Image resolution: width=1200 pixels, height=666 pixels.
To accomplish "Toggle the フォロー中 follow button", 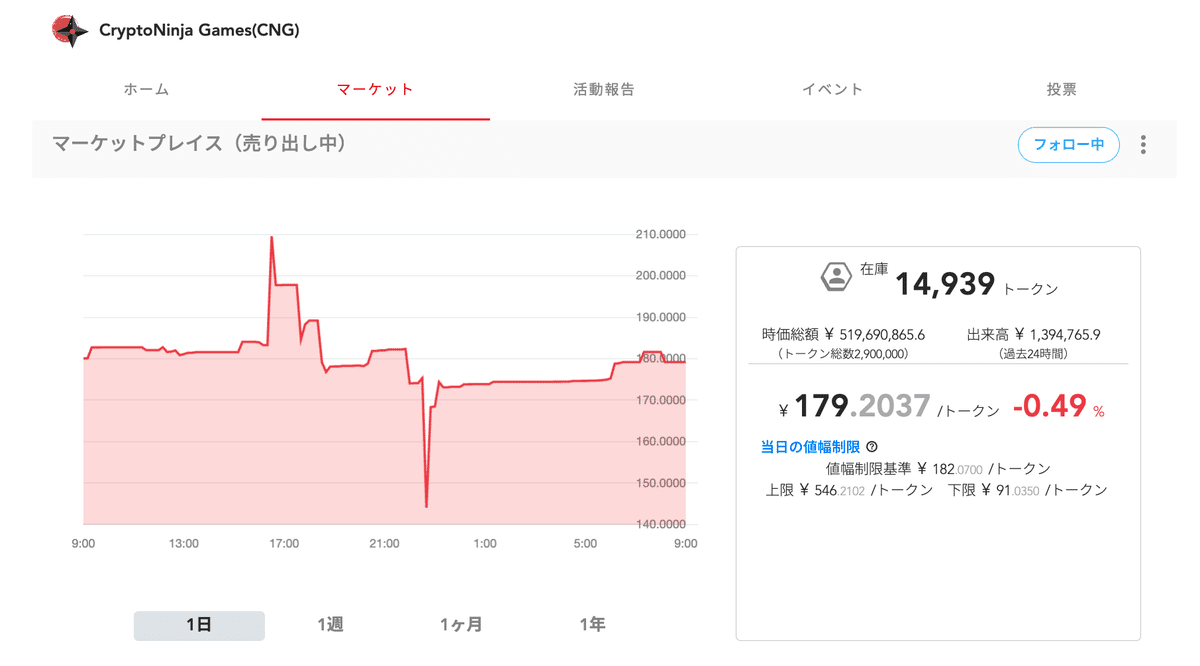I will click(x=1069, y=144).
